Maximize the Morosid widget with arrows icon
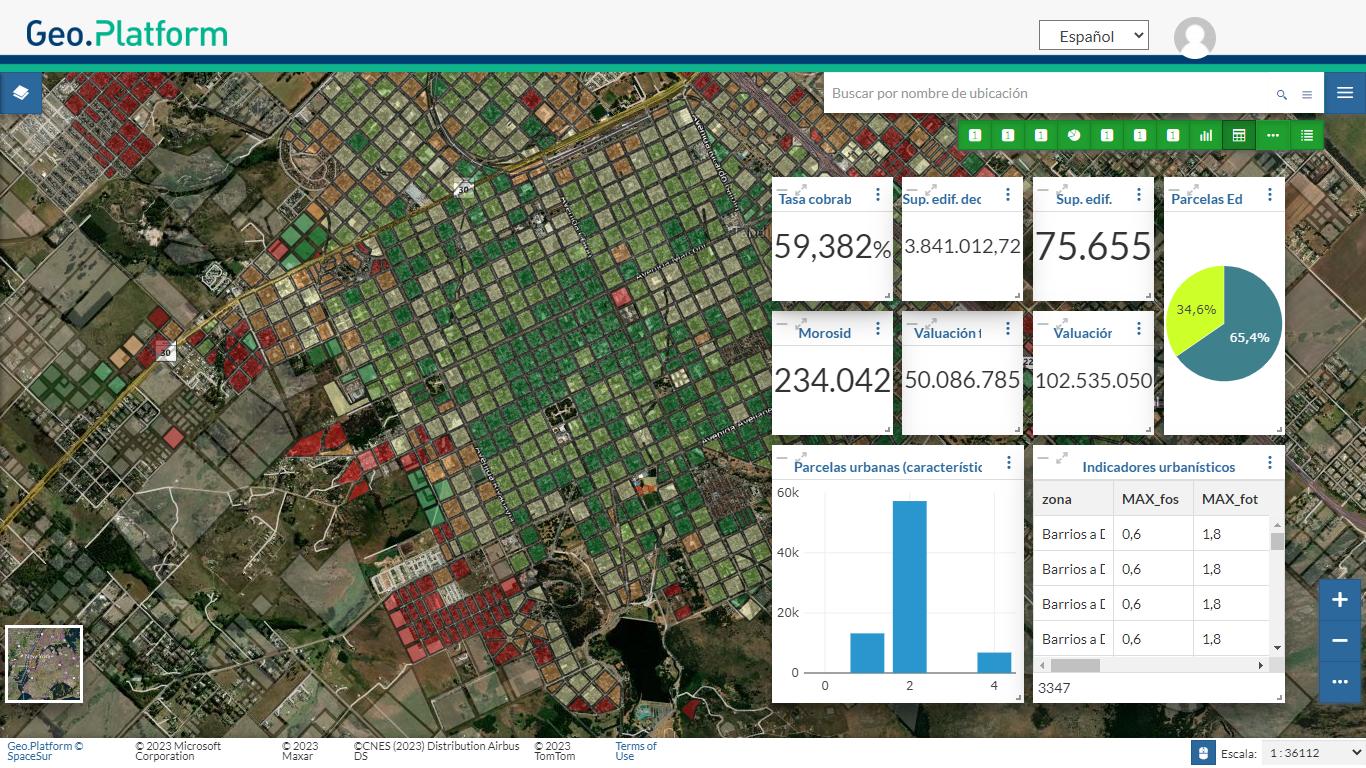The width and height of the screenshot is (1366, 768). pos(800,323)
